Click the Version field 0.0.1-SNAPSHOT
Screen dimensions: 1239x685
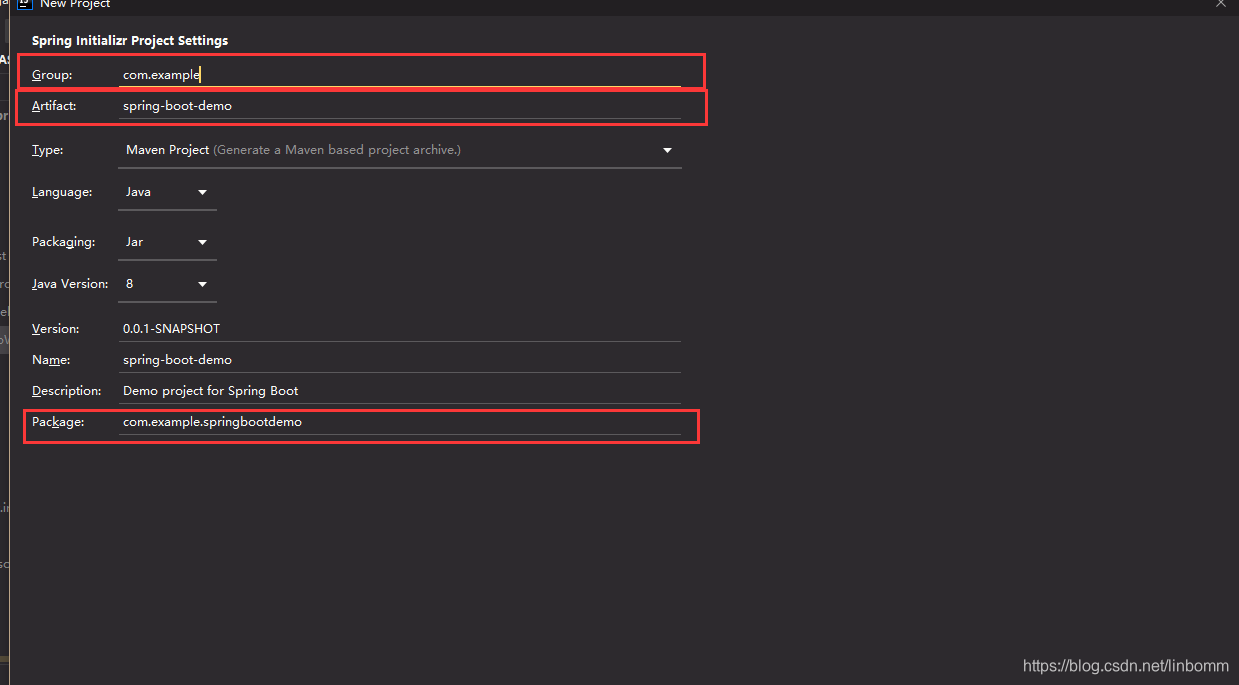[399, 328]
